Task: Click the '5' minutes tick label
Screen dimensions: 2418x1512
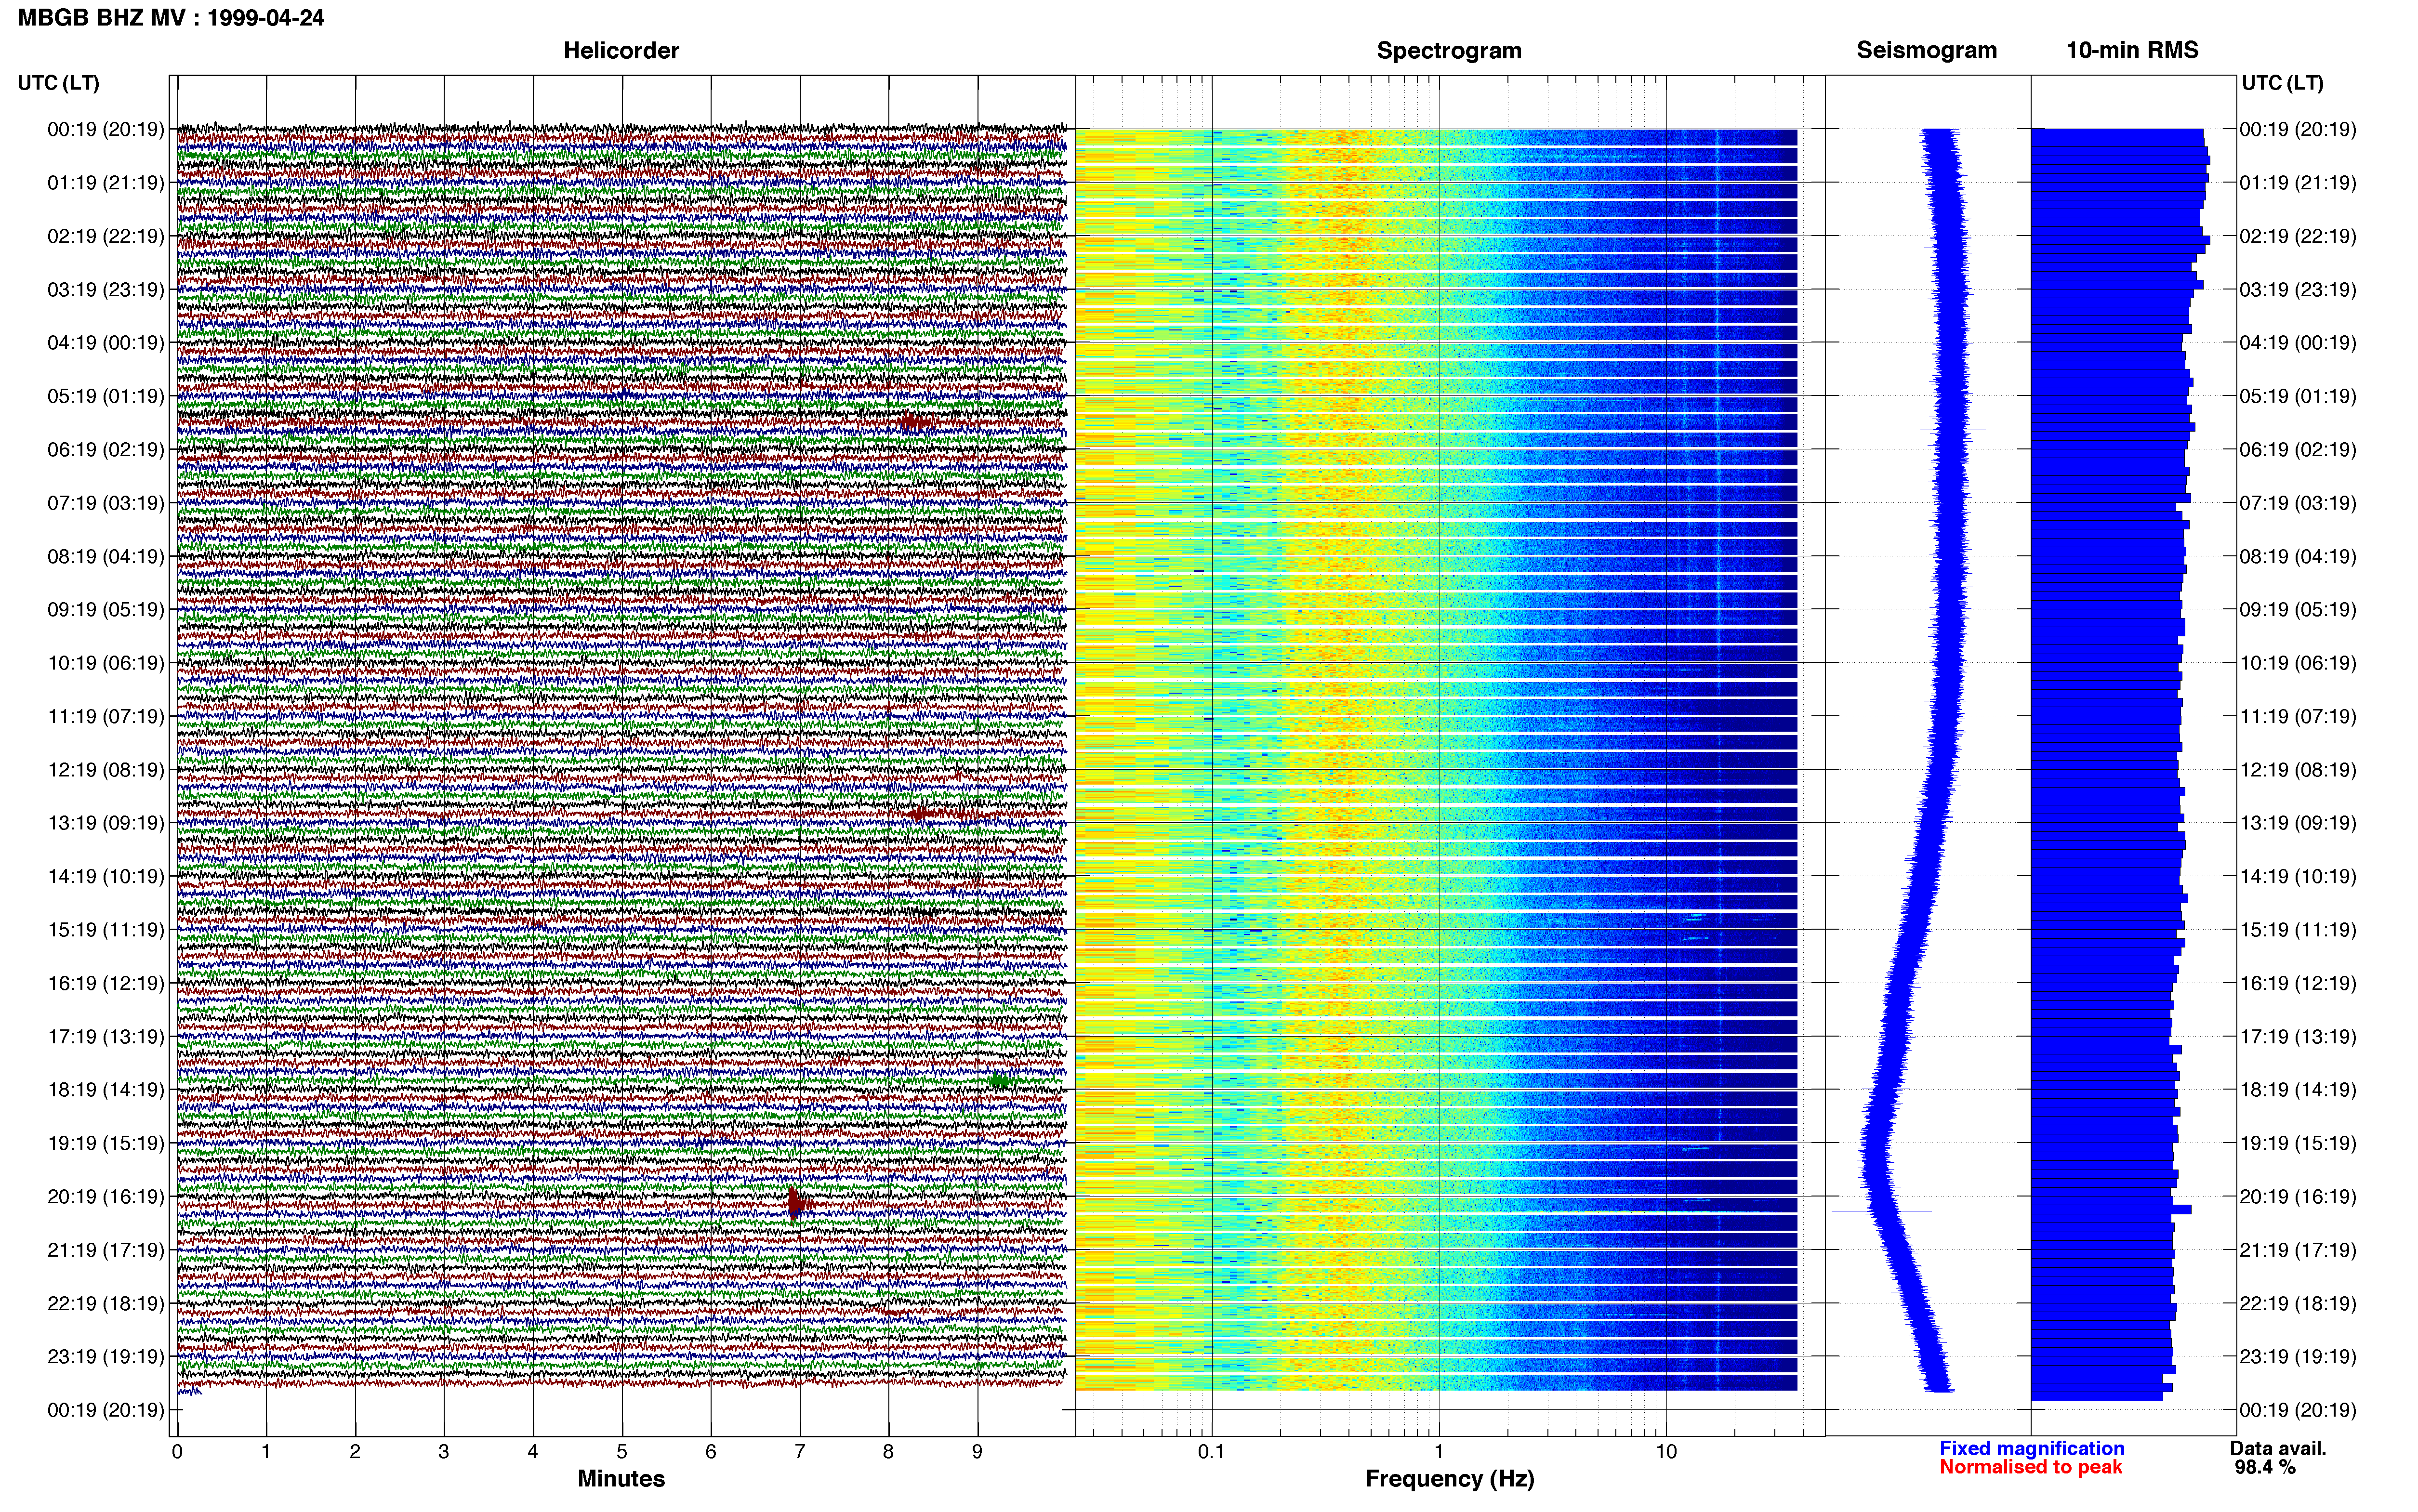Action: pyautogui.click(x=621, y=1452)
